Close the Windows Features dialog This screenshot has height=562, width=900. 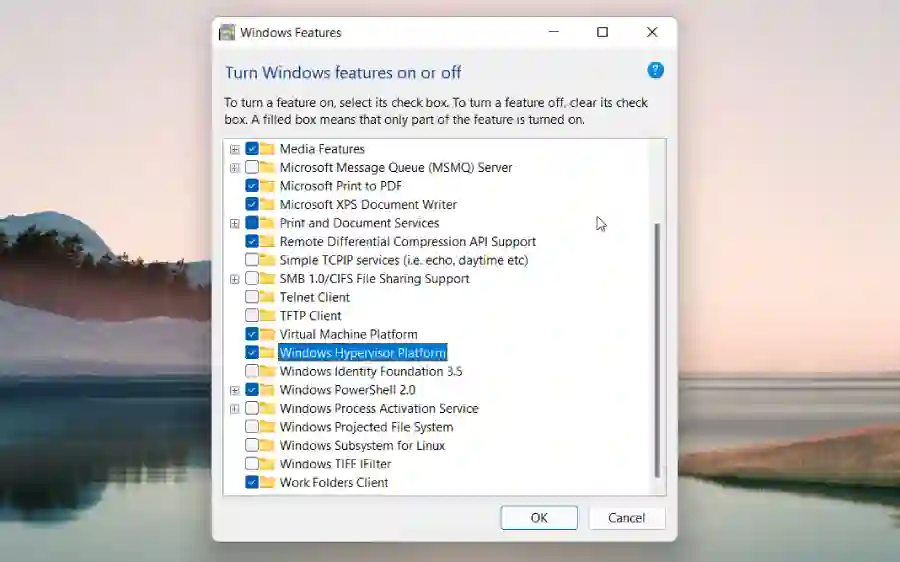pyautogui.click(x=652, y=32)
